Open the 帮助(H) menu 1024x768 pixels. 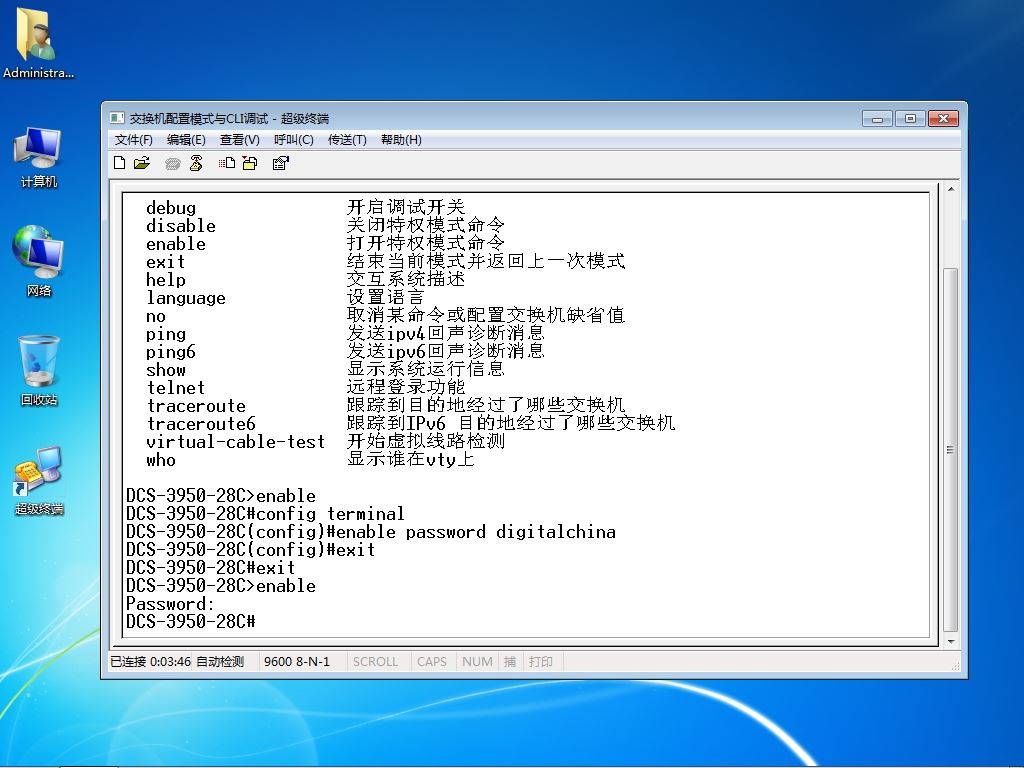(401, 140)
